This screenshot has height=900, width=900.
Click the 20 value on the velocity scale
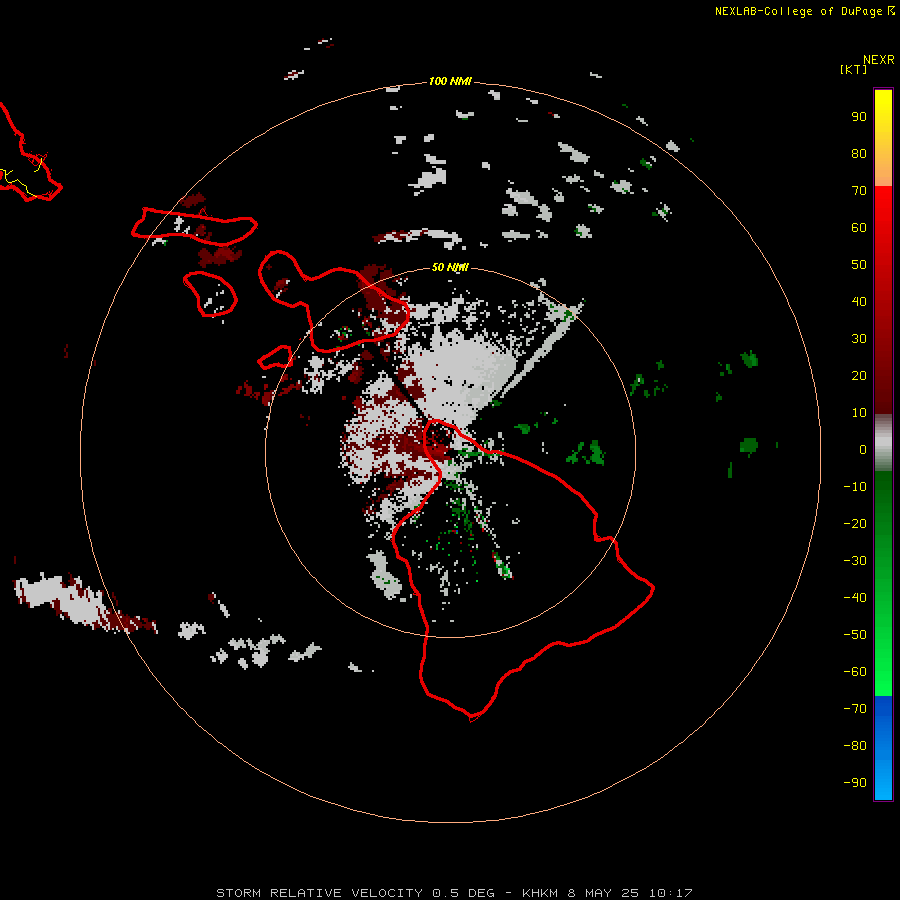coord(859,376)
